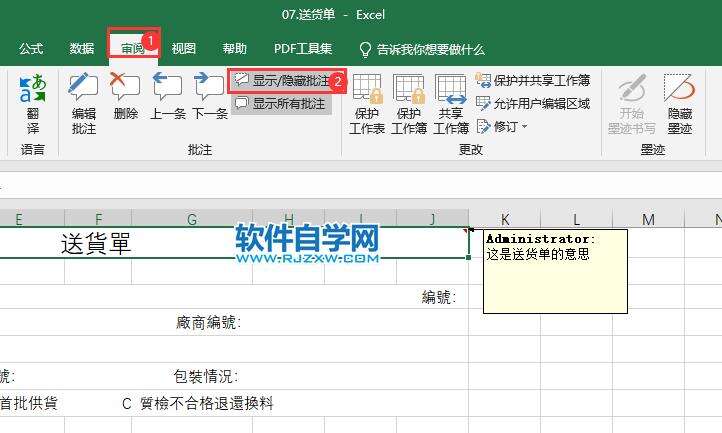Open the Translate (翻译) tool

33,104
